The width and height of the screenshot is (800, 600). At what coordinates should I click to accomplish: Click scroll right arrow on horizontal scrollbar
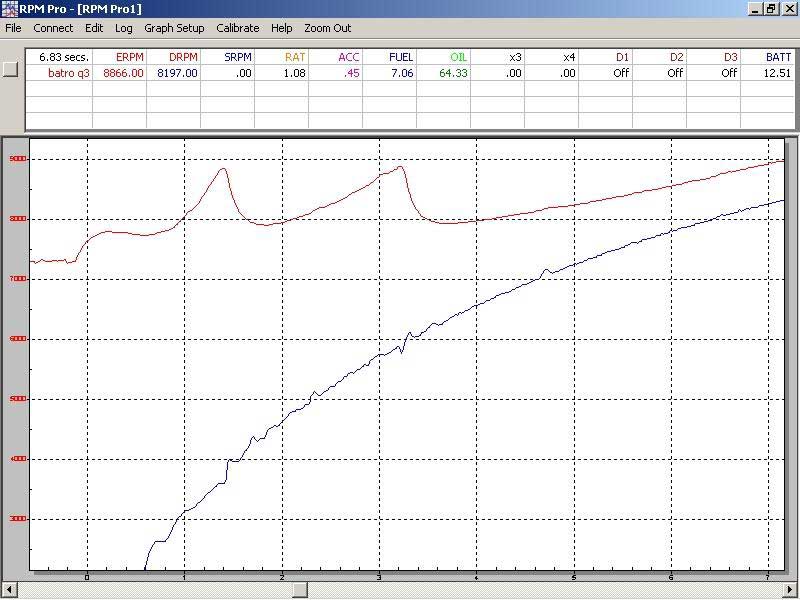[x=790, y=589]
